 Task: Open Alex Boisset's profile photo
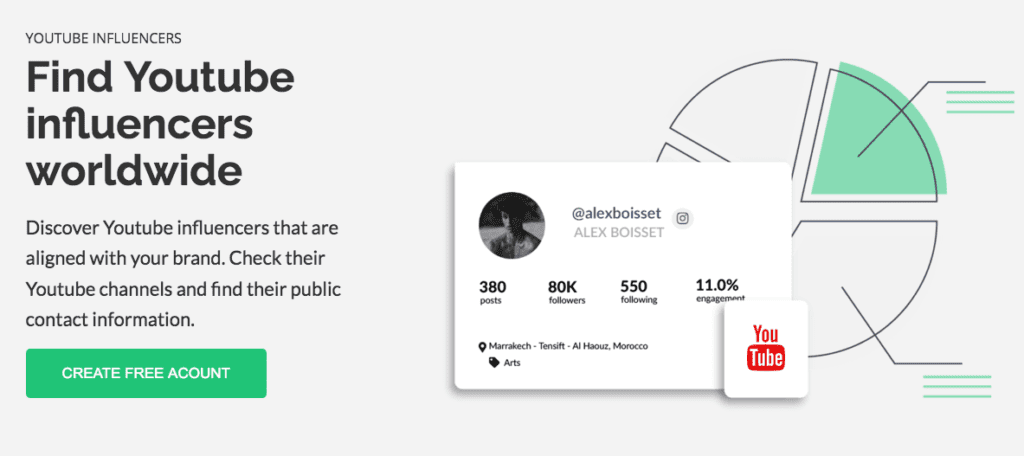coord(512,225)
